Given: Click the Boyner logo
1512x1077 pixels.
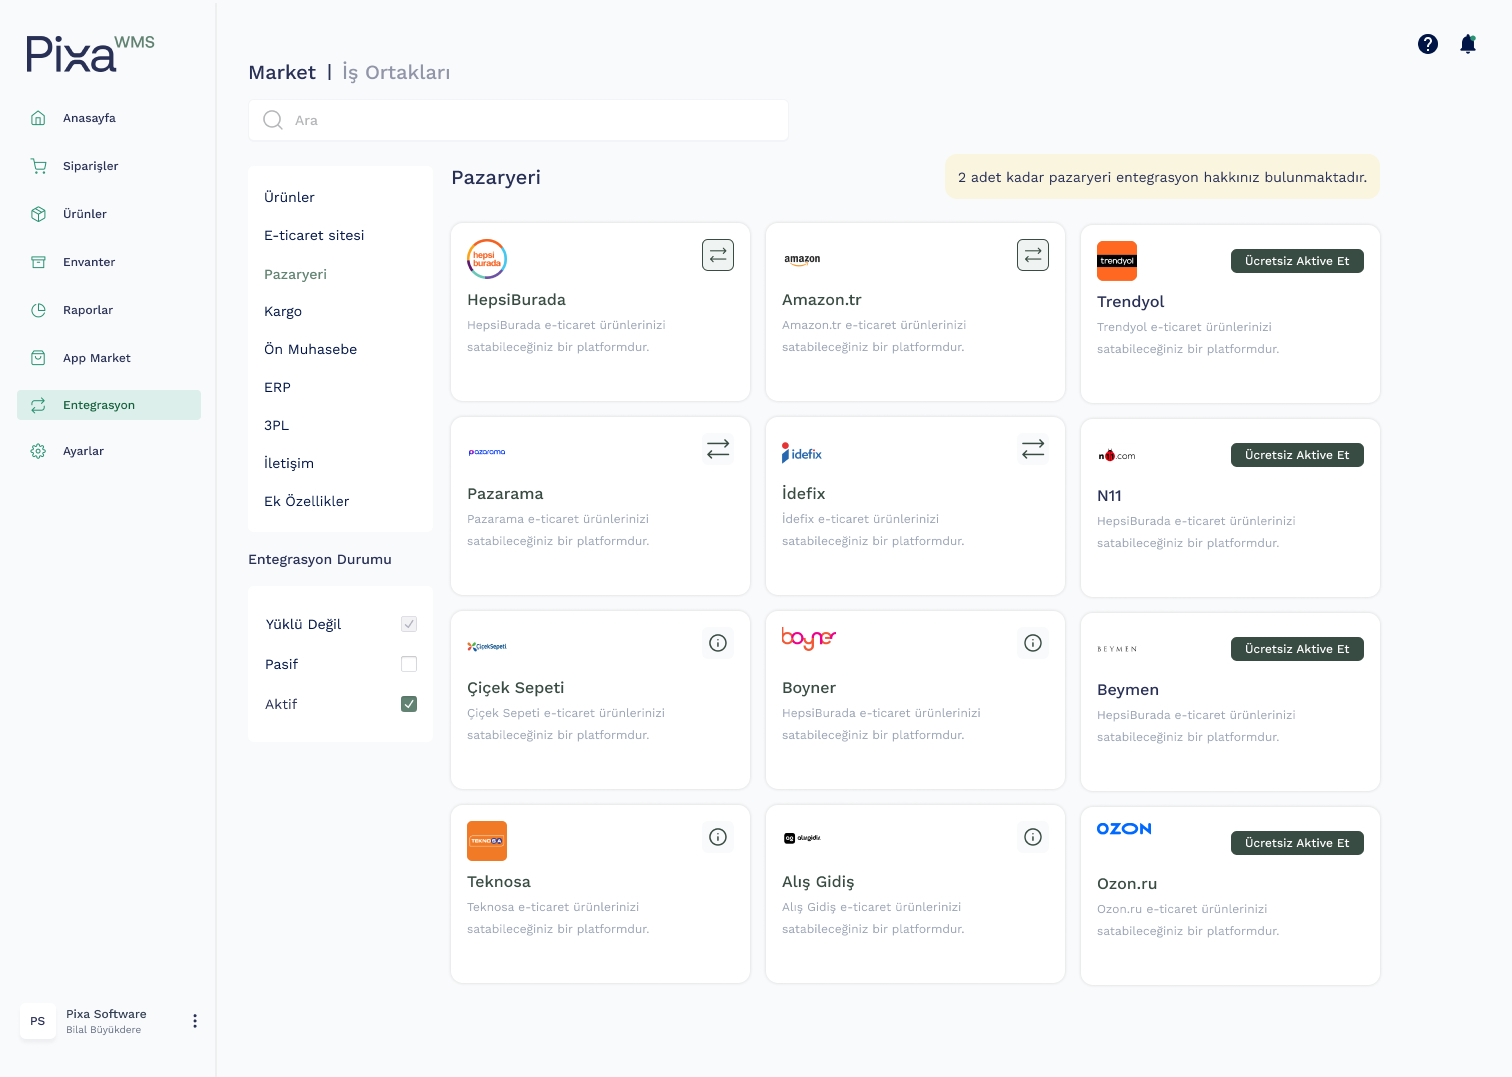Looking at the screenshot, I should tap(809, 637).
